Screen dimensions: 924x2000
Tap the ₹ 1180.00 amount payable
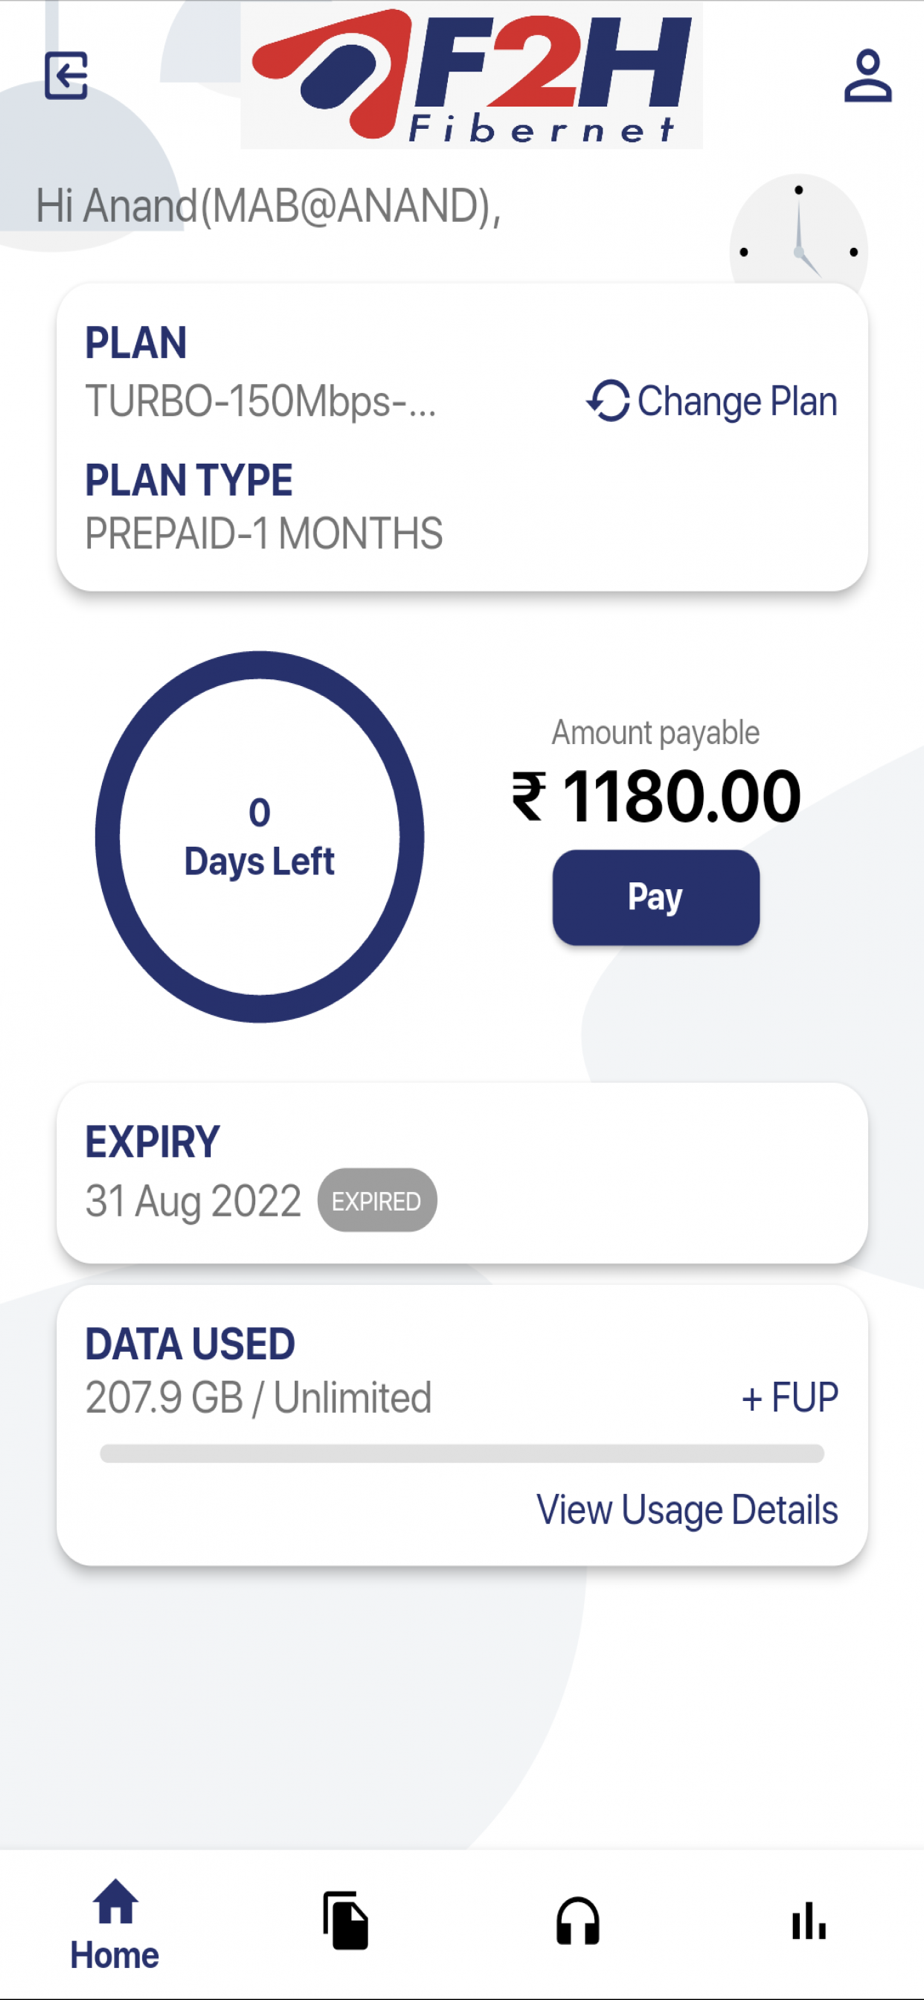656,797
